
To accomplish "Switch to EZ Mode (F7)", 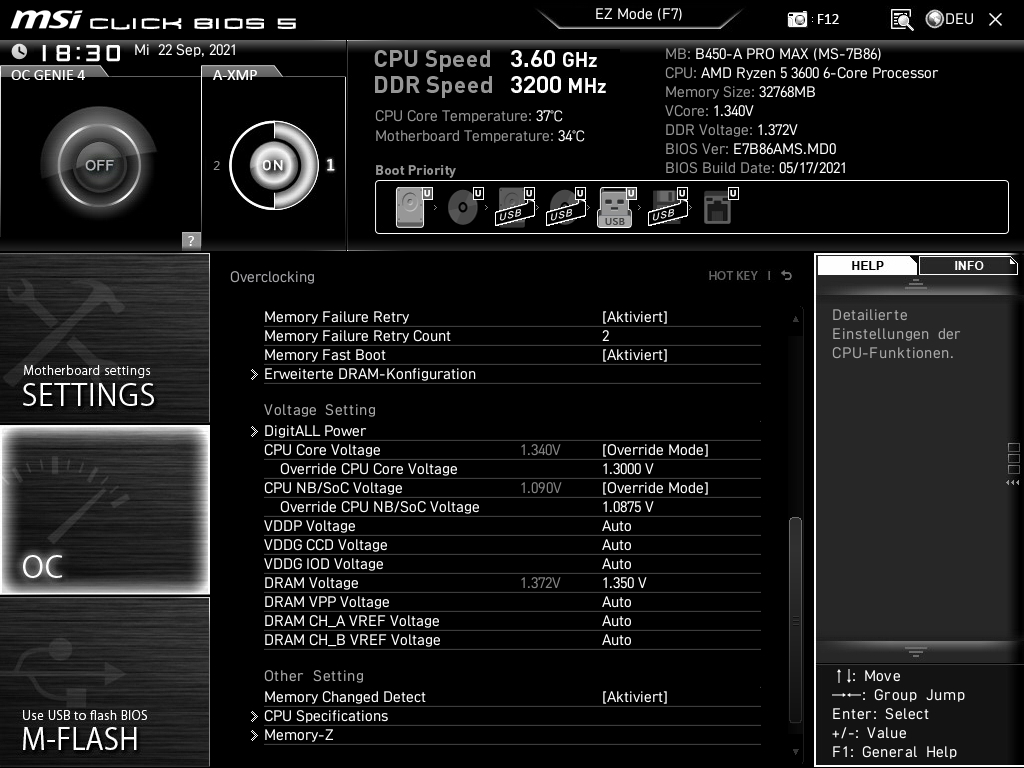I will (x=640, y=14).
